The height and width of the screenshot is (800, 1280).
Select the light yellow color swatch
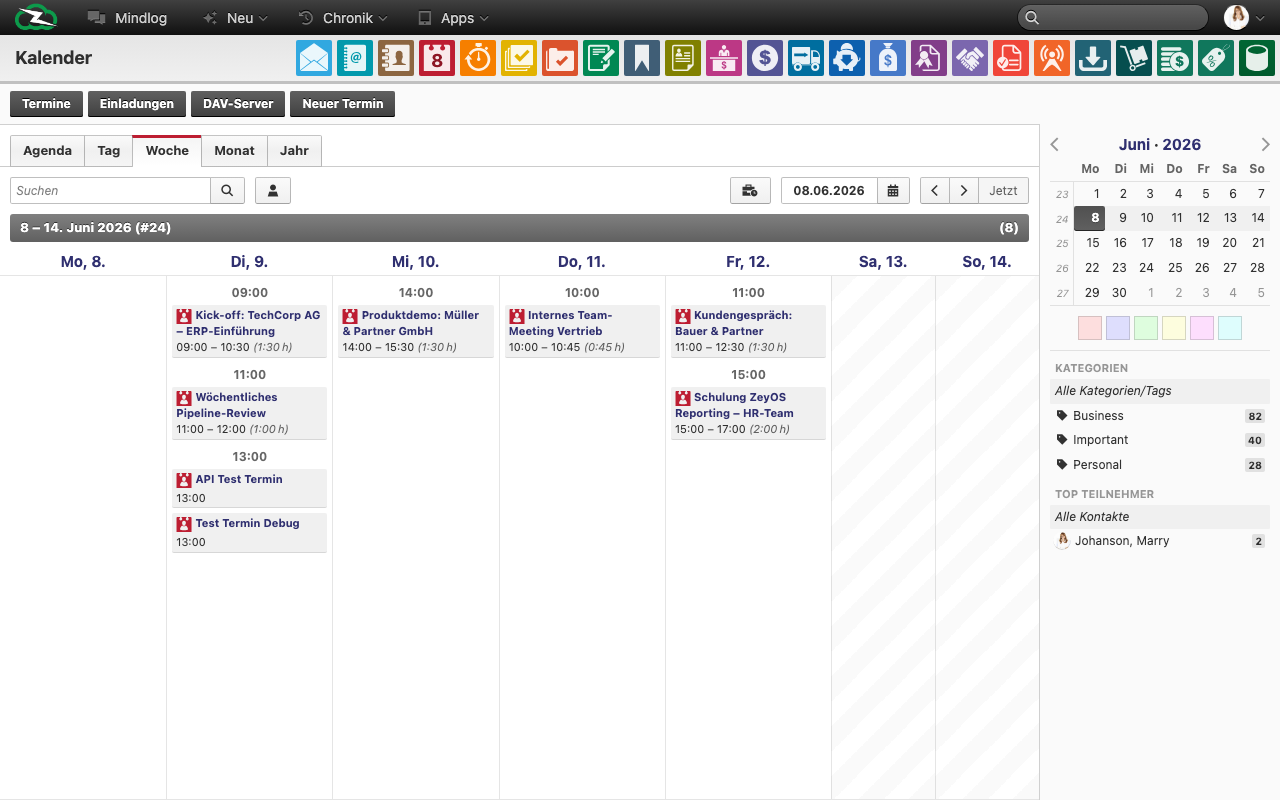1174,328
